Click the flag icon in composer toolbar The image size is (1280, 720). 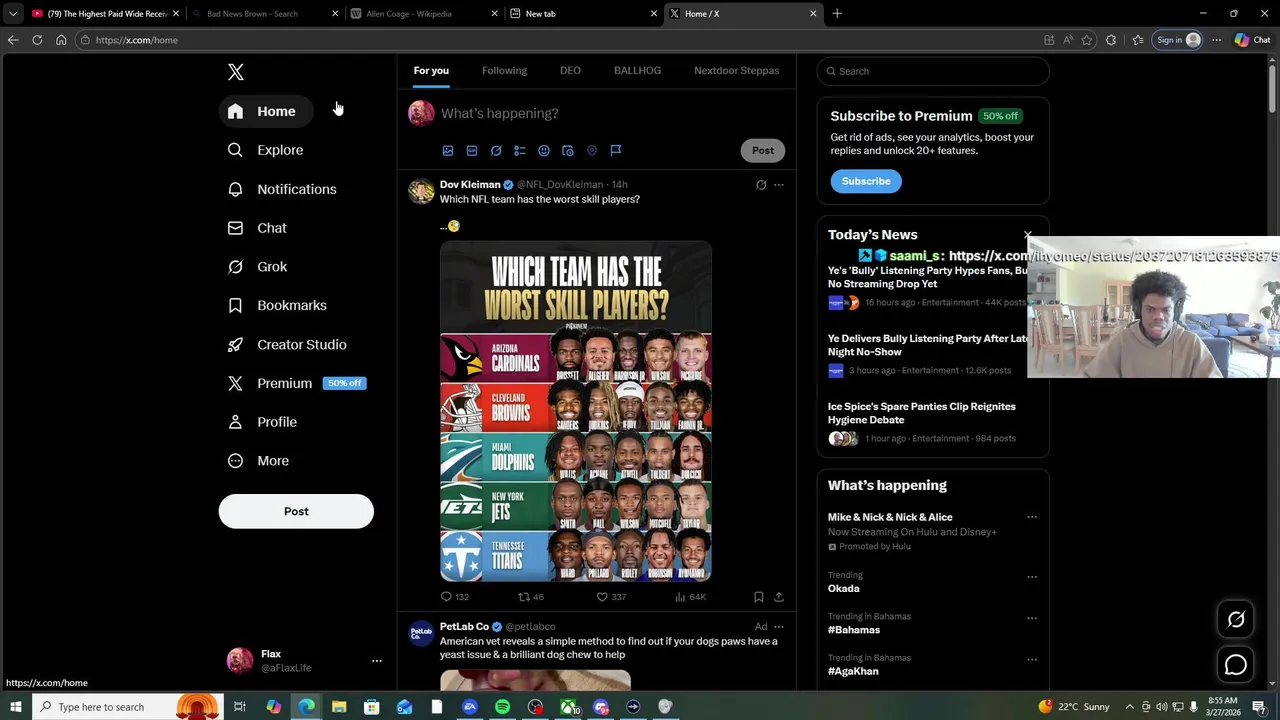tap(616, 151)
